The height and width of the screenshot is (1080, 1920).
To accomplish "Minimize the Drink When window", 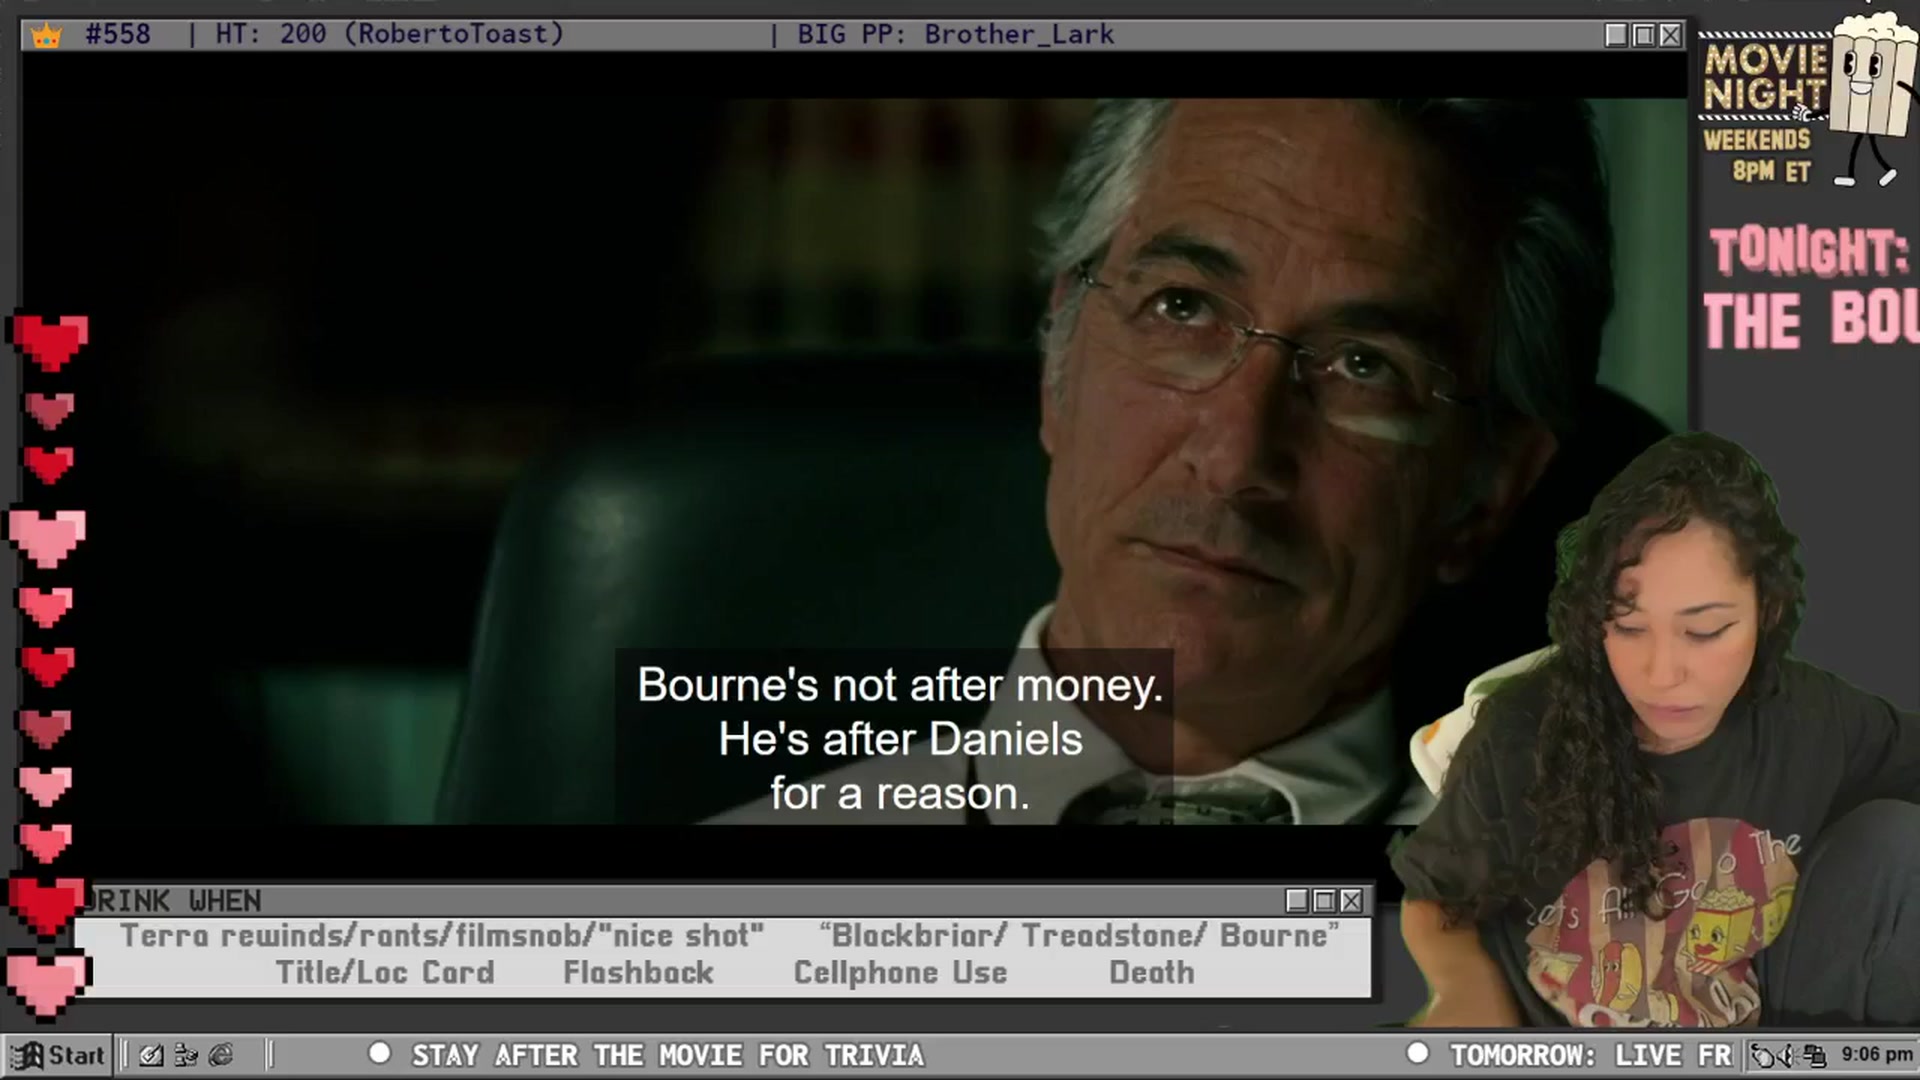I will pos(1297,901).
